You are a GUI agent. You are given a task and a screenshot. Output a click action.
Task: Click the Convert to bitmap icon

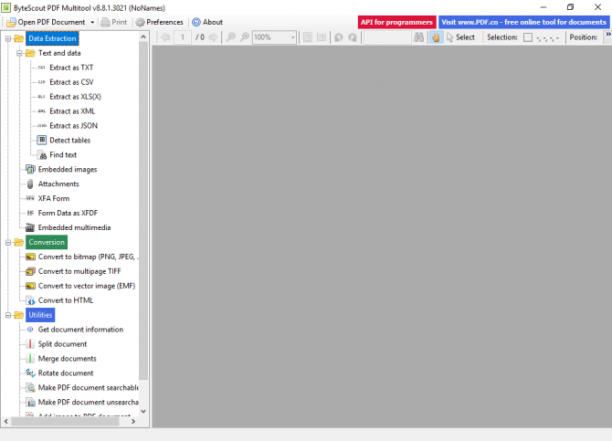pos(30,257)
